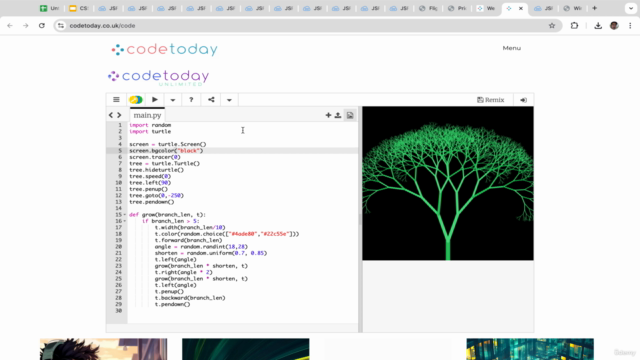Select the main.py file tab
Image resolution: width=640 pixels, height=360 pixels.
coord(147,115)
